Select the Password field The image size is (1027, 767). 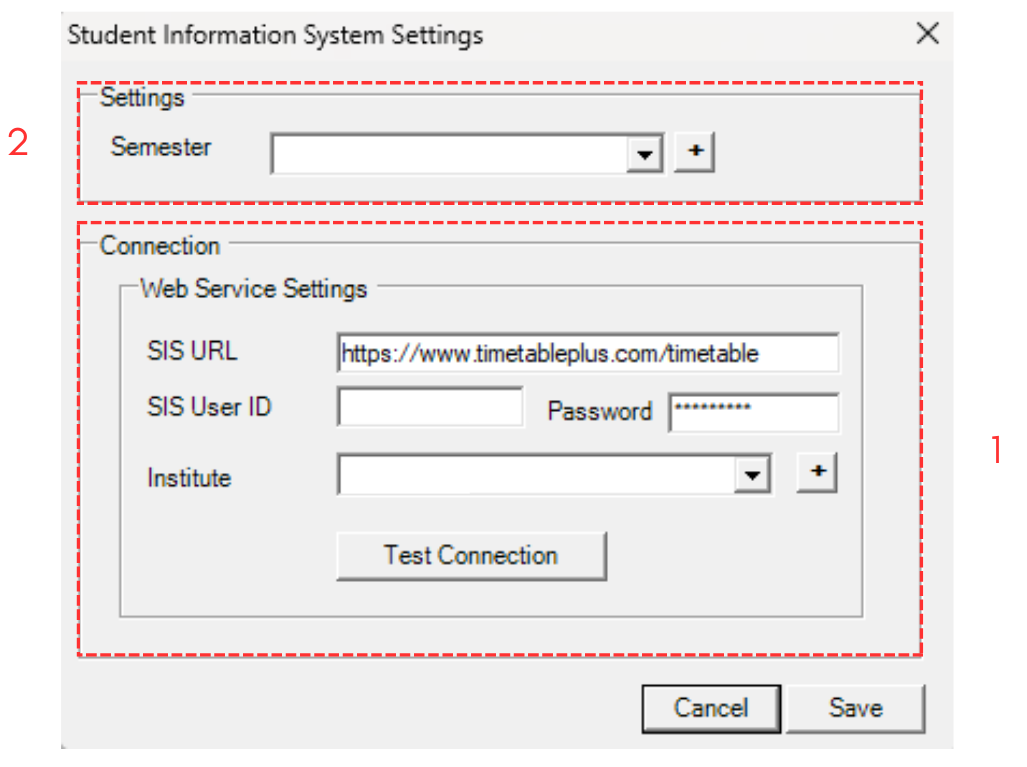click(x=753, y=412)
